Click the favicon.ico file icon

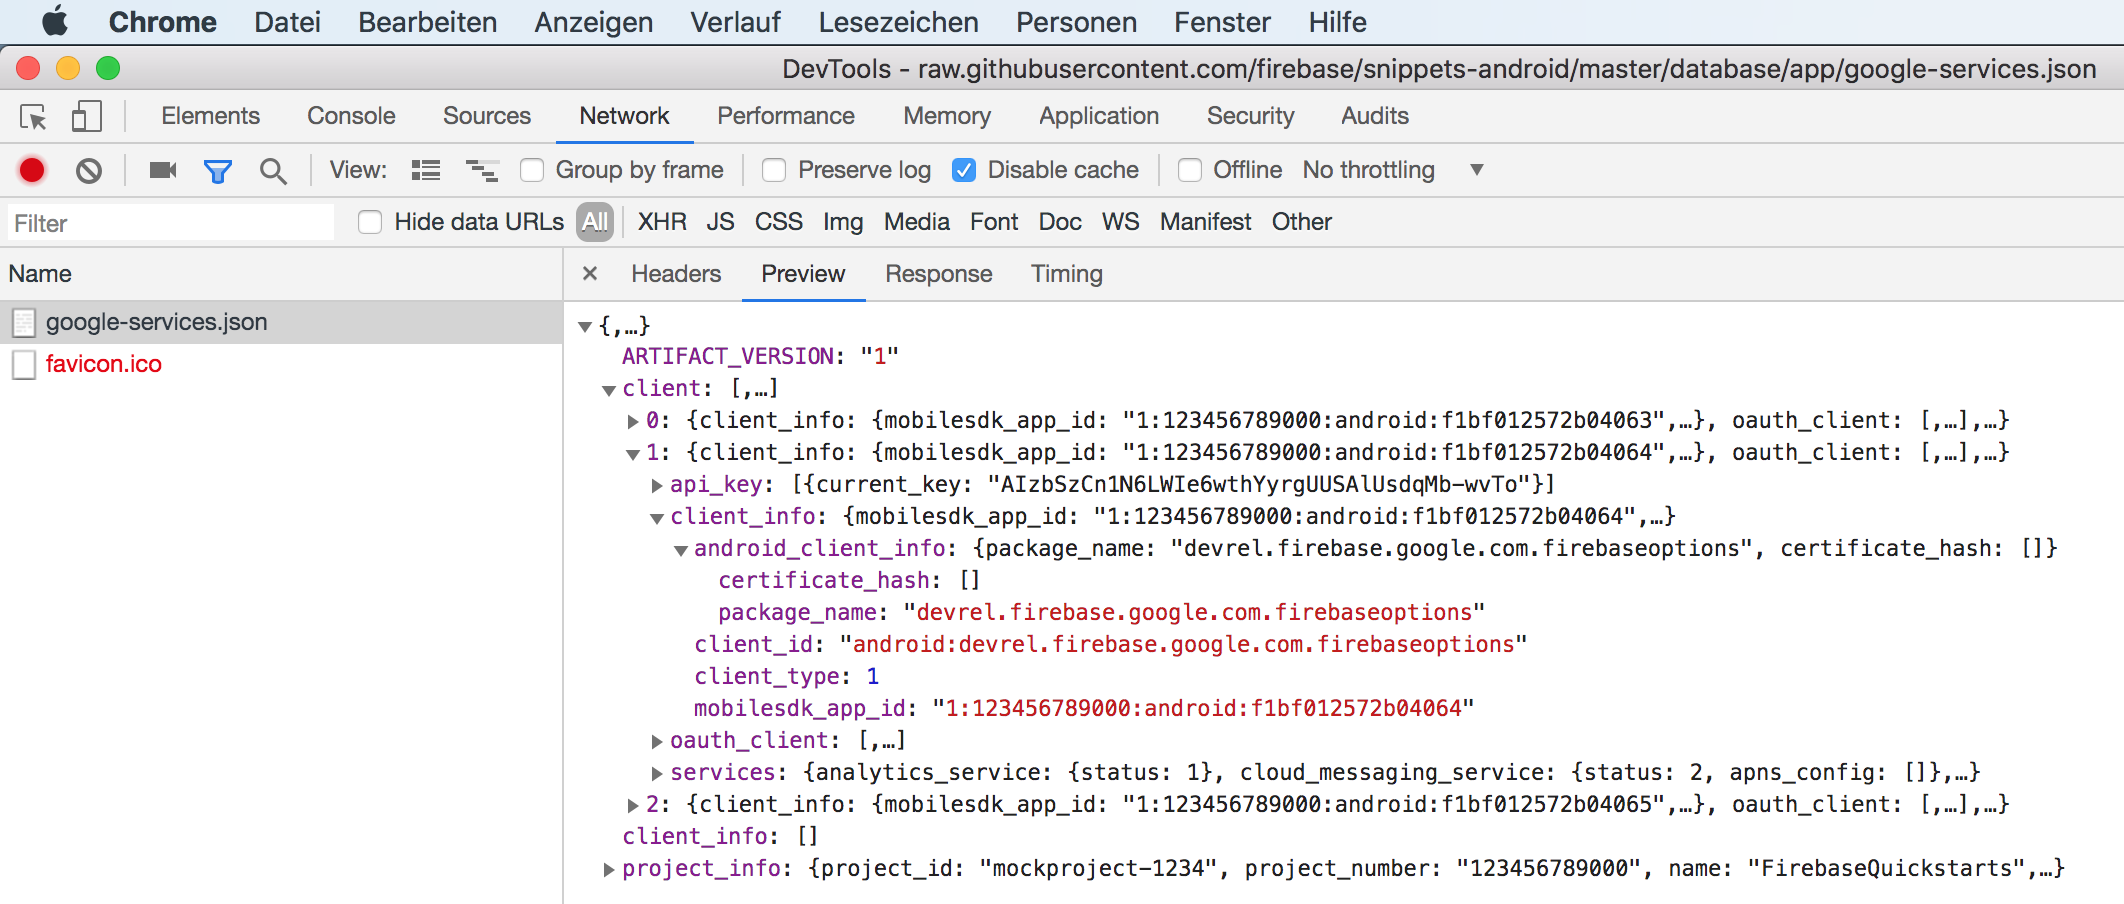click(24, 364)
